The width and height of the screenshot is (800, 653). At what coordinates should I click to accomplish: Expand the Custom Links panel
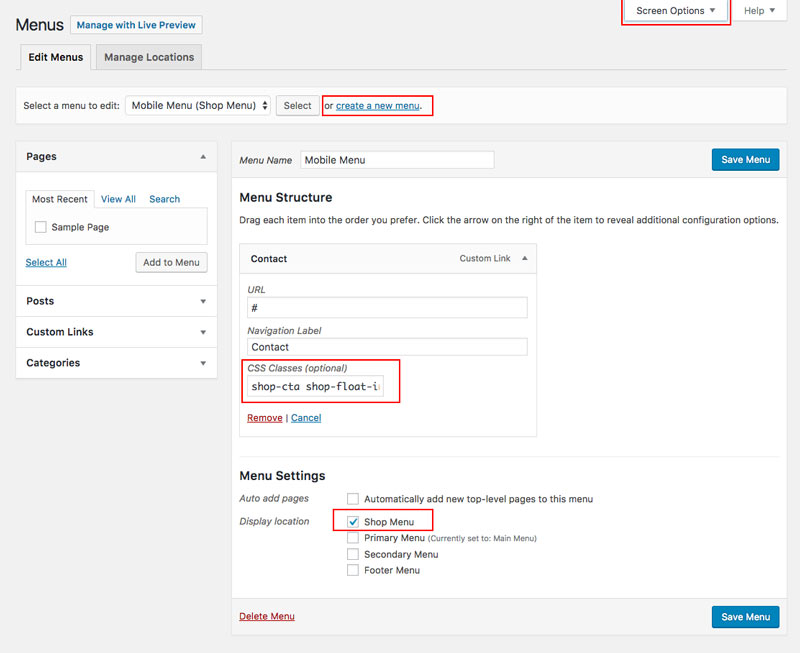[203, 332]
